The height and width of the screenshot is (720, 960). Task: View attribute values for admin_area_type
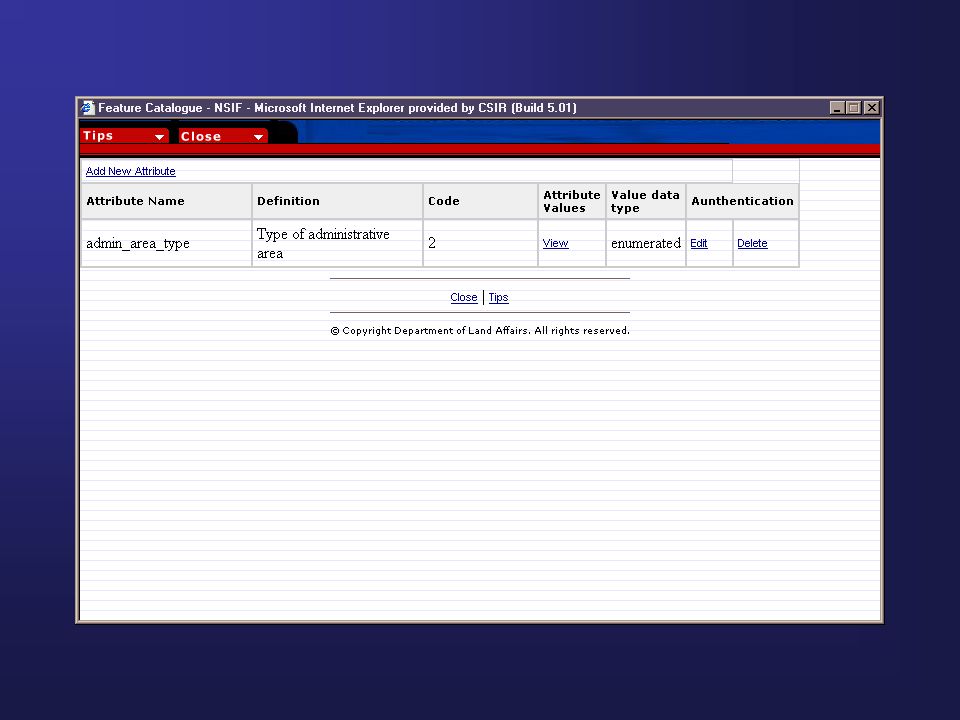pyautogui.click(x=555, y=243)
